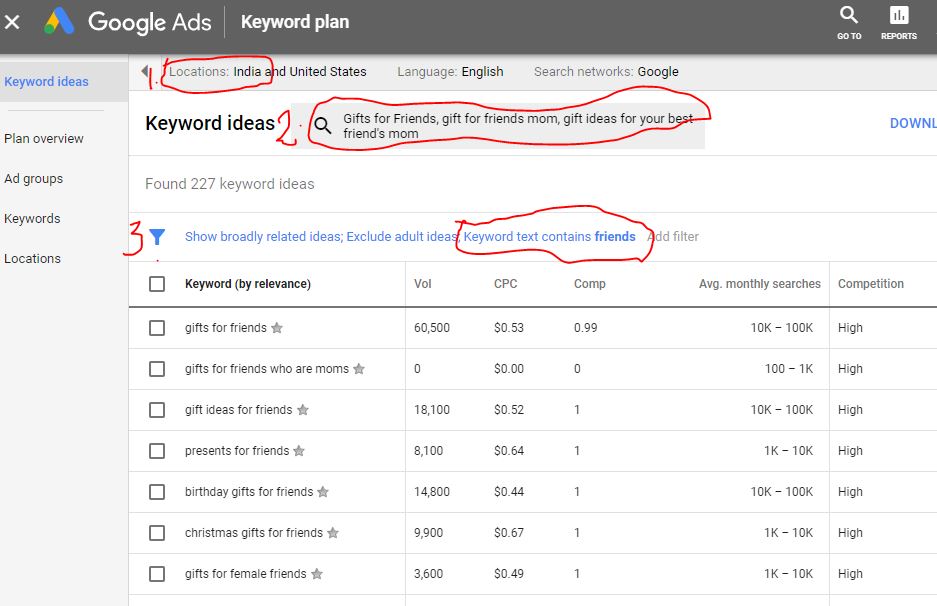Viewport: 937px width, 606px height.
Task: Click star beside presents for friends
Action: click(x=299, y=451)
